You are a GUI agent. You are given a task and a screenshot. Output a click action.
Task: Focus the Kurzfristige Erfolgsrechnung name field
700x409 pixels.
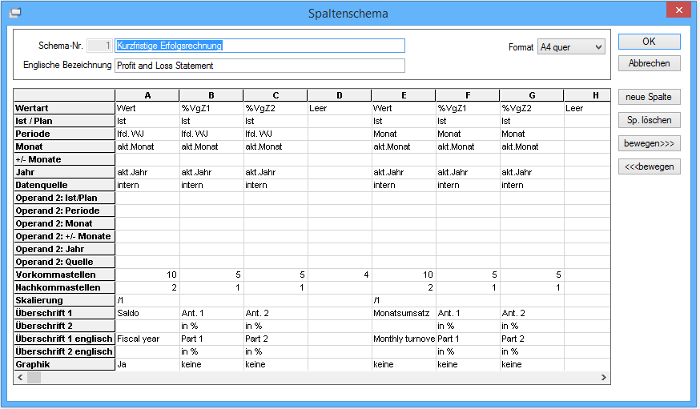[x=259, y=46]
